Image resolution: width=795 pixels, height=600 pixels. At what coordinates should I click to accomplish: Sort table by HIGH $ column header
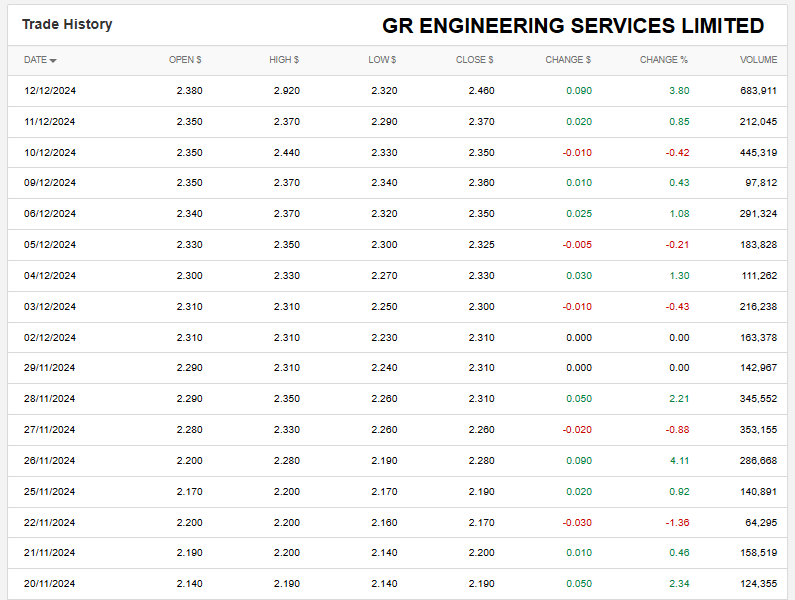coord(284,60)
